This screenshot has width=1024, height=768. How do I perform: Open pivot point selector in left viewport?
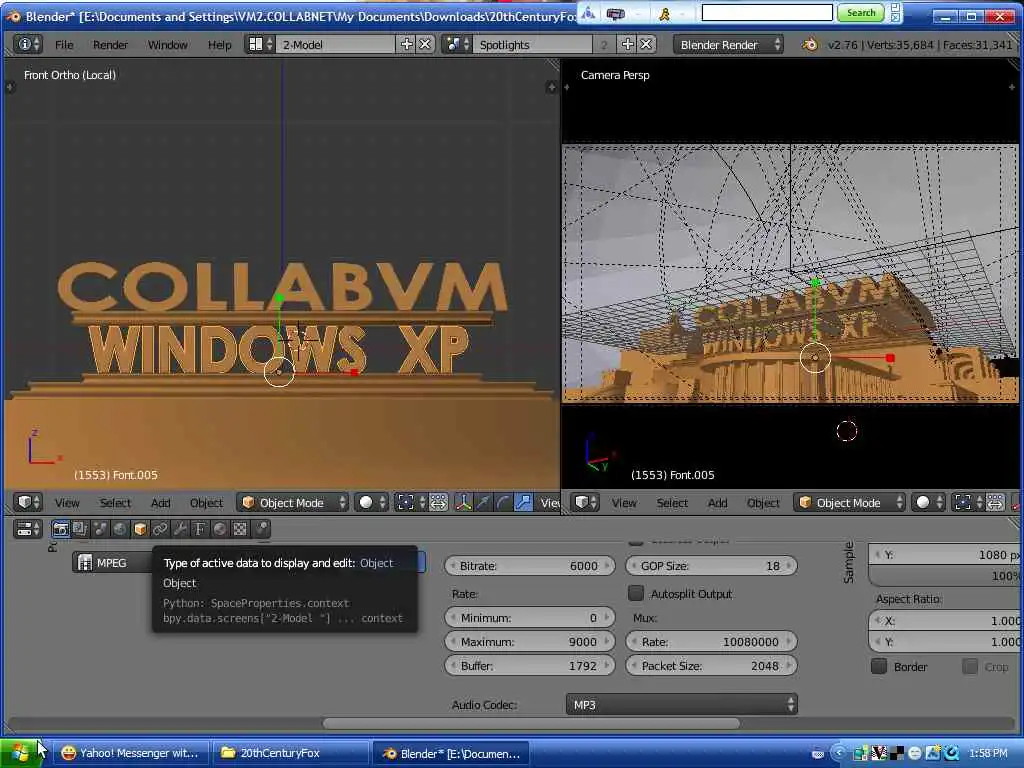click(x=411, y=502)
